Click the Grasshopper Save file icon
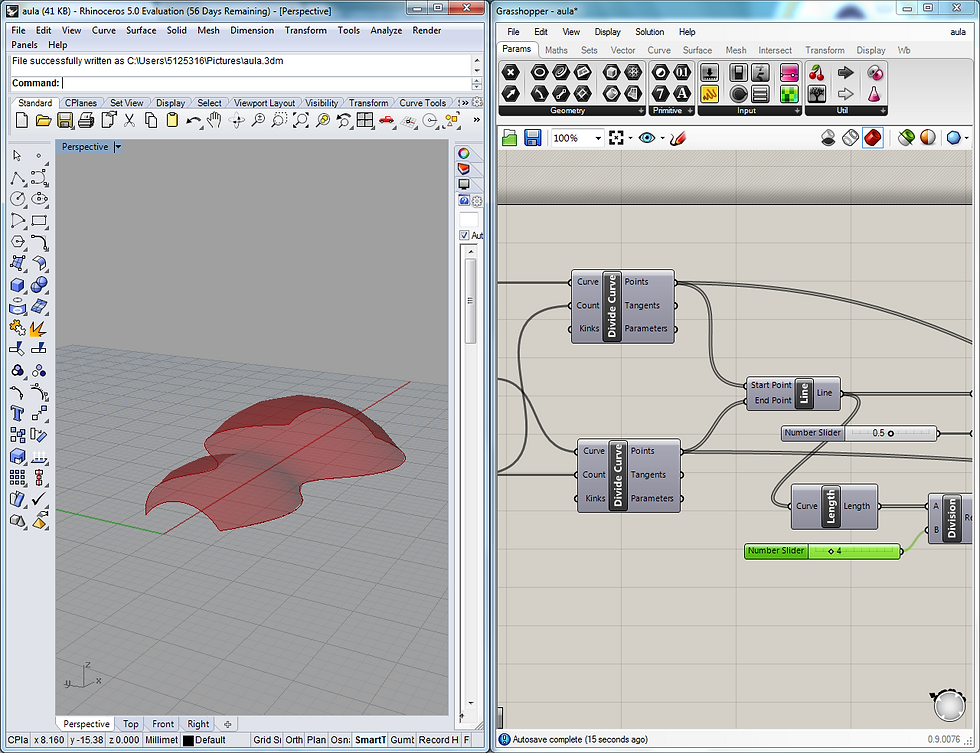The image size is (980, 753). click(x=532, y=138)
